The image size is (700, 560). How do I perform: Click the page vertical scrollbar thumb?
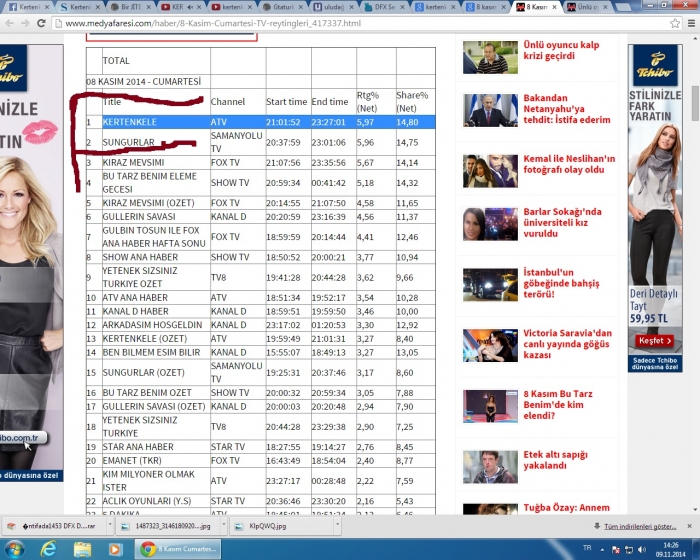click(695, 103)
